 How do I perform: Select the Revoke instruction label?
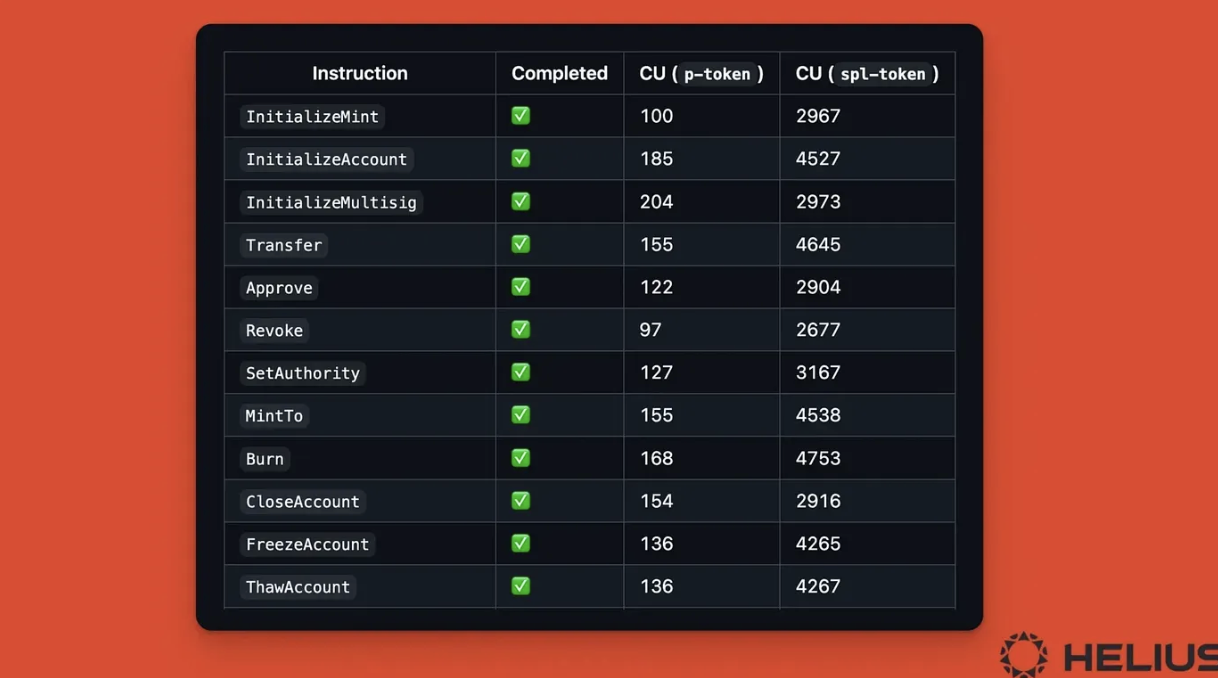[274, 331]
